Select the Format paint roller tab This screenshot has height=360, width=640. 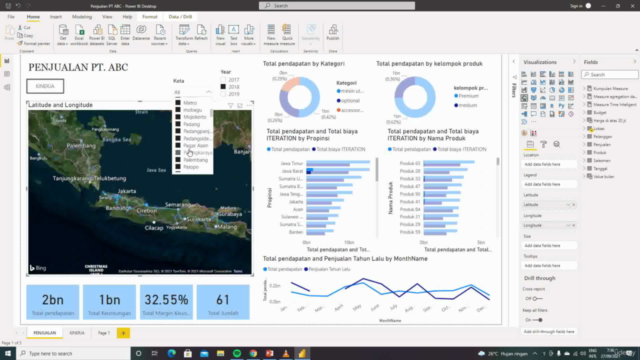tap(543, 144)
